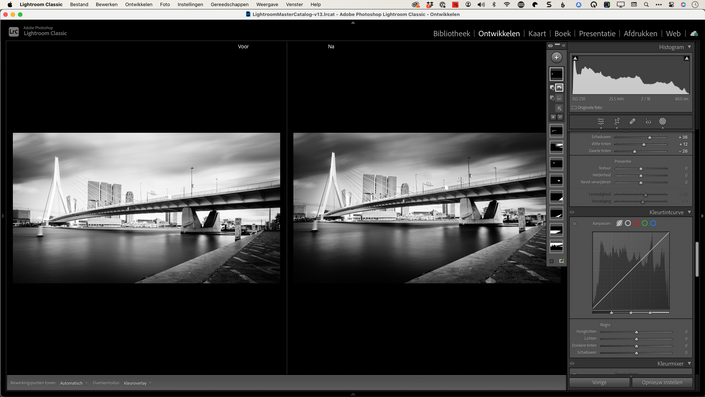Open the Automatisch bewerkingspunten dropdown

pyautogui.click(x=73, y=383)
